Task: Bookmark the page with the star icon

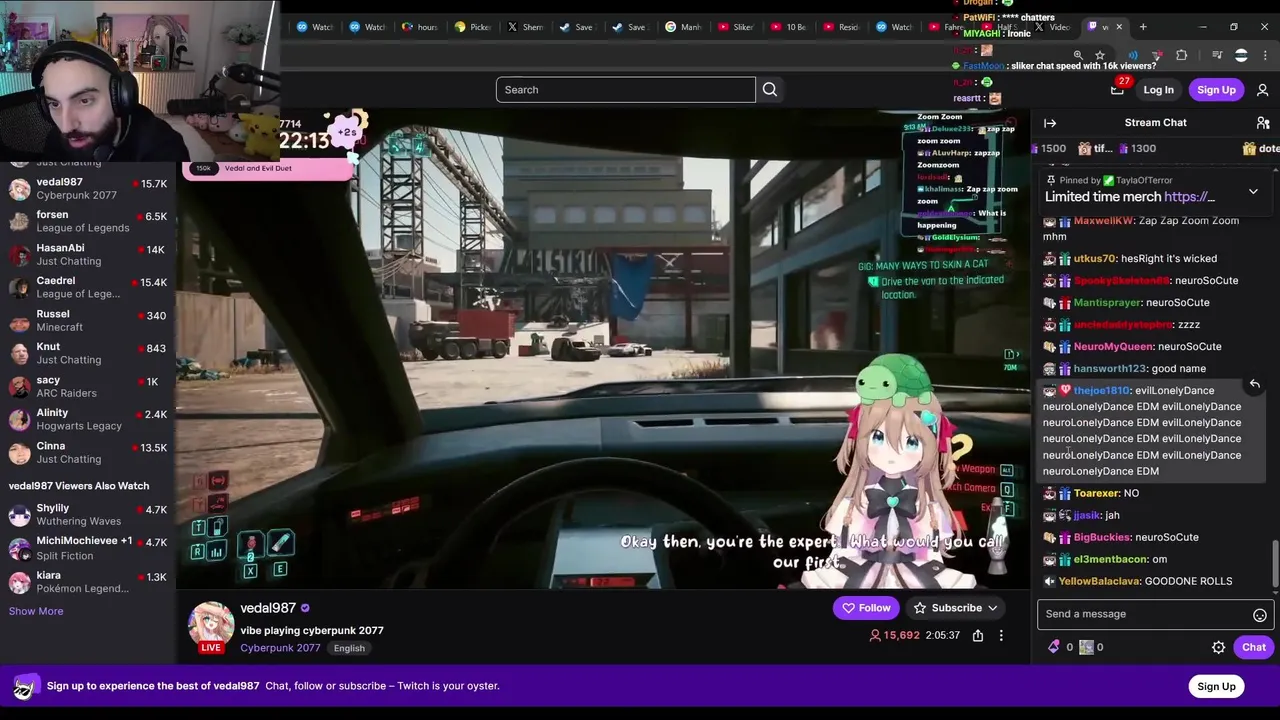Action: 1100,56
